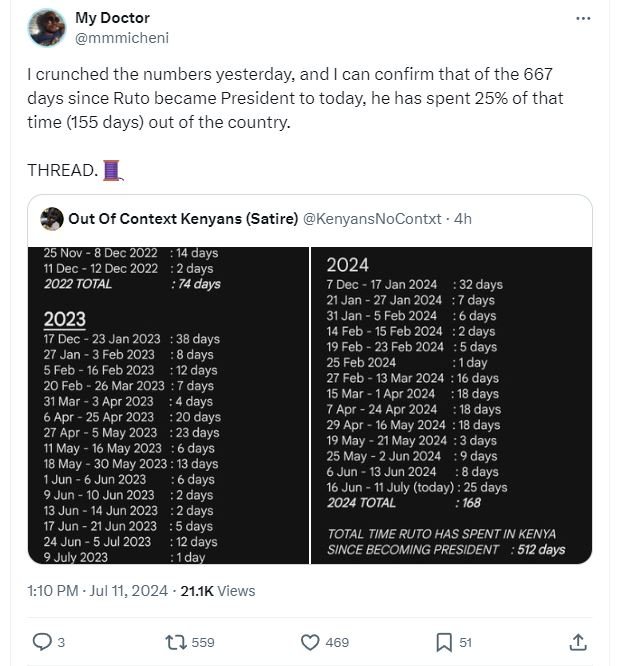Like the tweet with the heart icon
The width and height of the screenshot is (620, 666).
point(310,642)
